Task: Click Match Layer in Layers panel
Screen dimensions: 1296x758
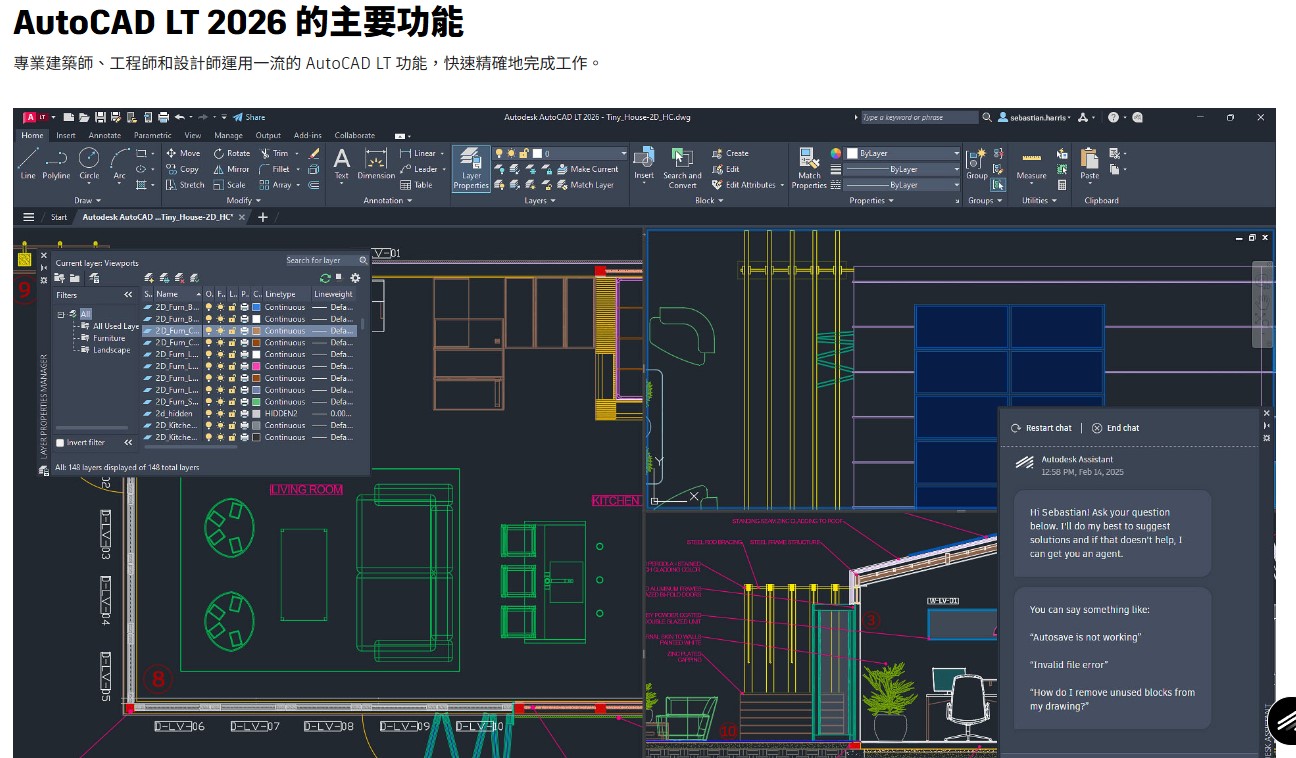Action: coord(585,185)
